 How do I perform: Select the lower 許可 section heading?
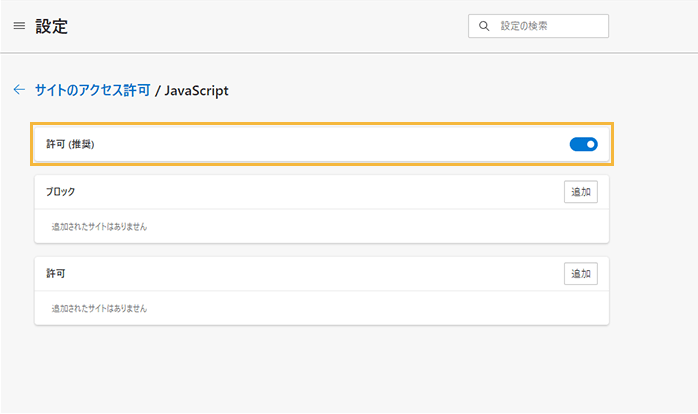(56, 273)
